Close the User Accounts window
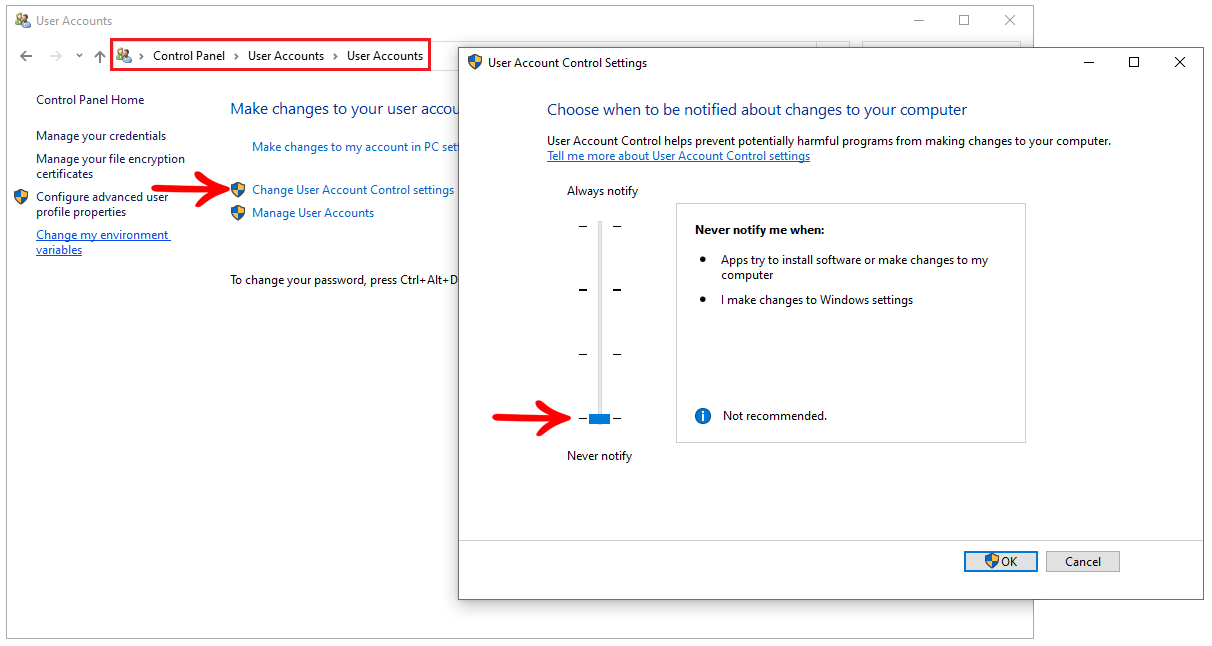Image resolution: width=1212 pixels, height=646 pixels. (x=1010, y=20)
